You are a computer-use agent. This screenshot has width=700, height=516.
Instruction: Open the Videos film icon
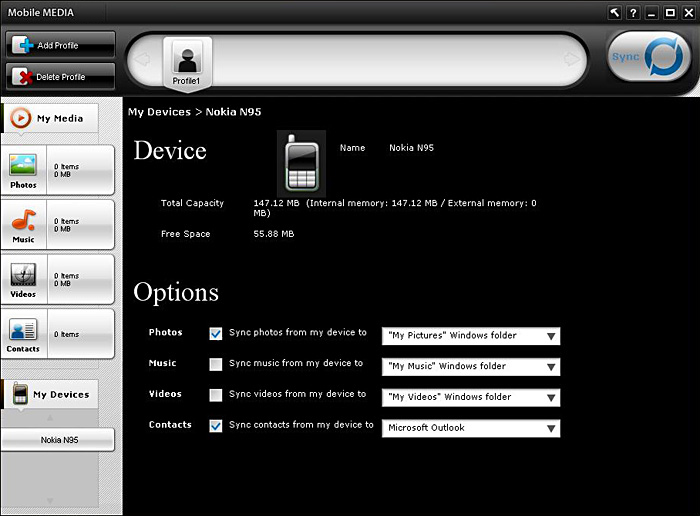pos(23,275)
